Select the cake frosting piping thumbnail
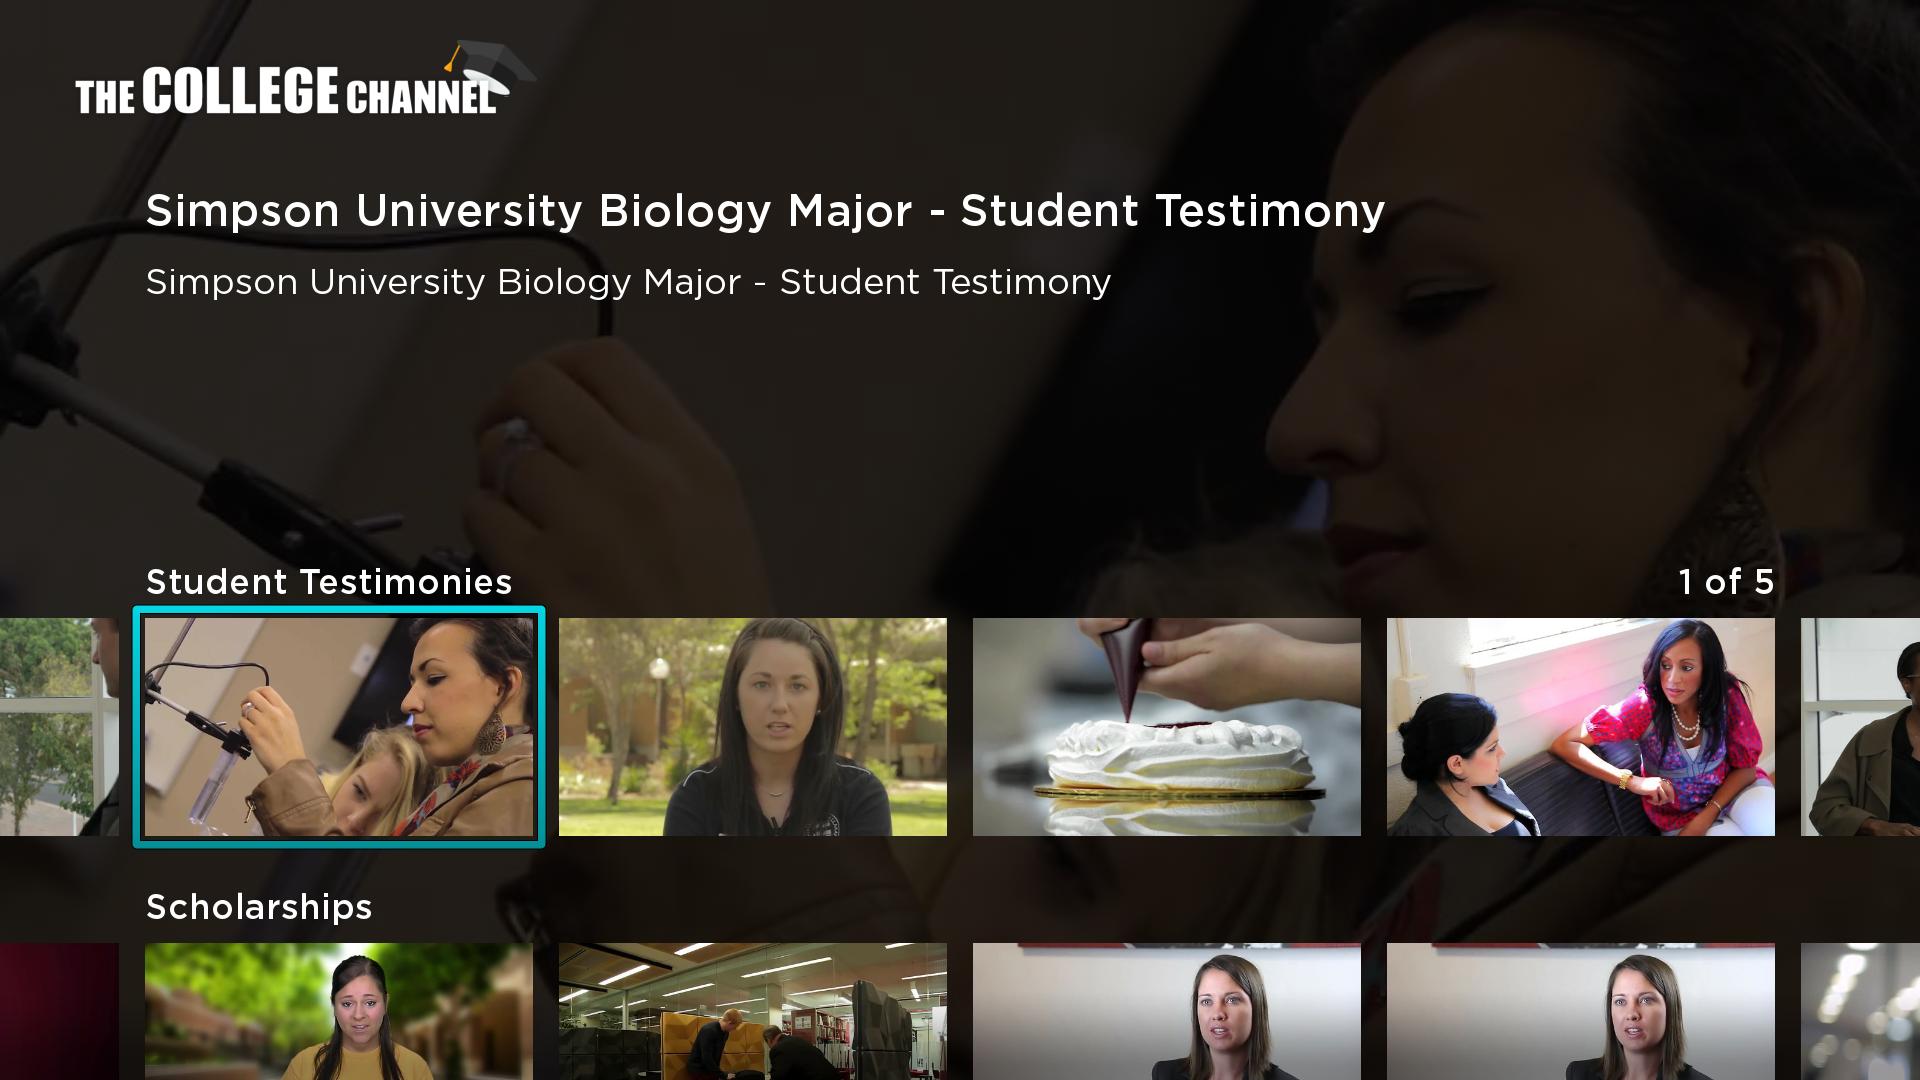 point(1167,727)
